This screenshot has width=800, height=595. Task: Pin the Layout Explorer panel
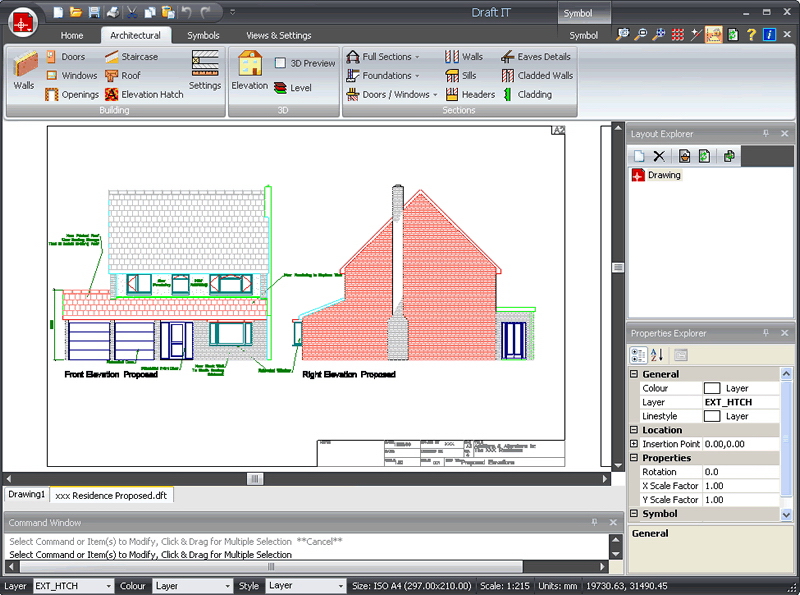point(766,134)
